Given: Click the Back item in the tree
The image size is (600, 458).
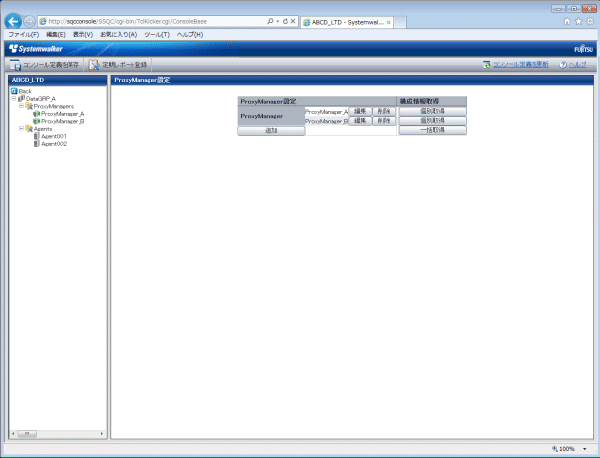Looking at the screenshot, I should (25, 91).
